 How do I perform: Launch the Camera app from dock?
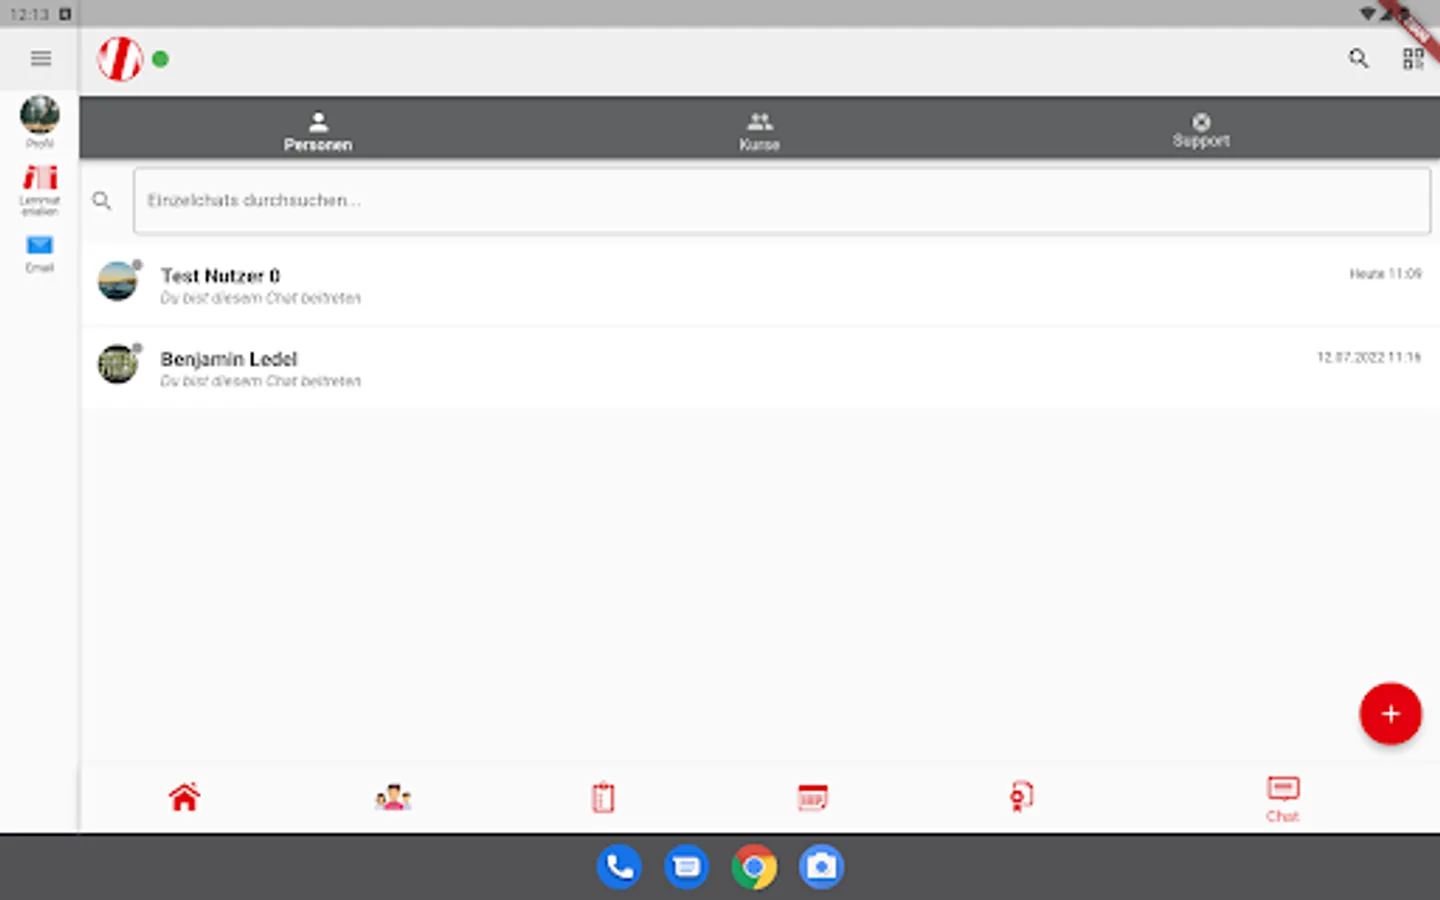point(822,867)
